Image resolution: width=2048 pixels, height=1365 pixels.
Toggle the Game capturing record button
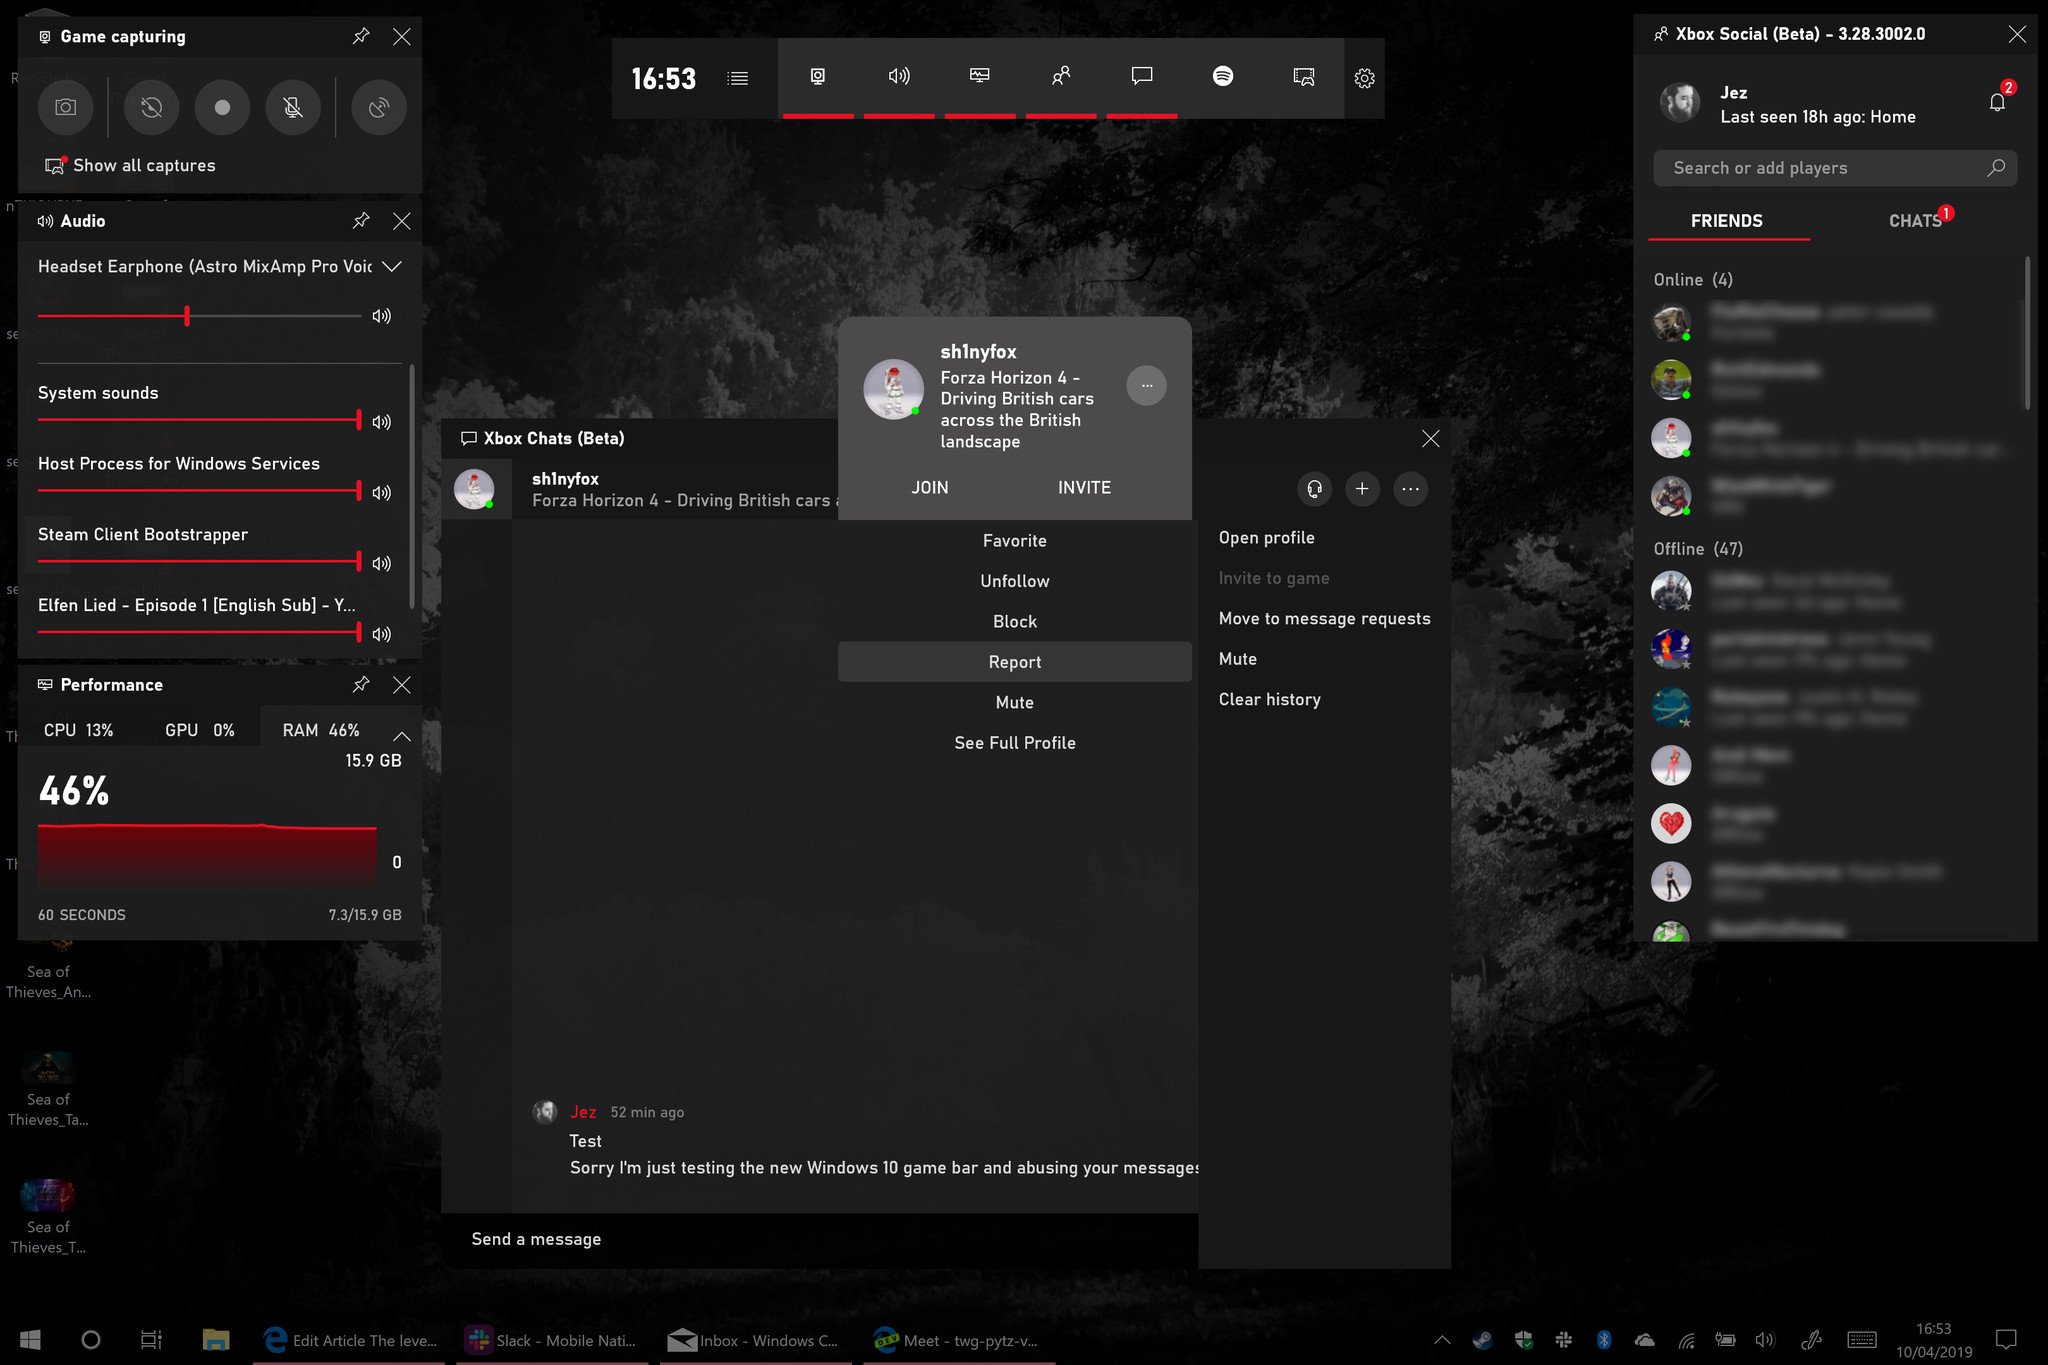[x=219, y=107]
